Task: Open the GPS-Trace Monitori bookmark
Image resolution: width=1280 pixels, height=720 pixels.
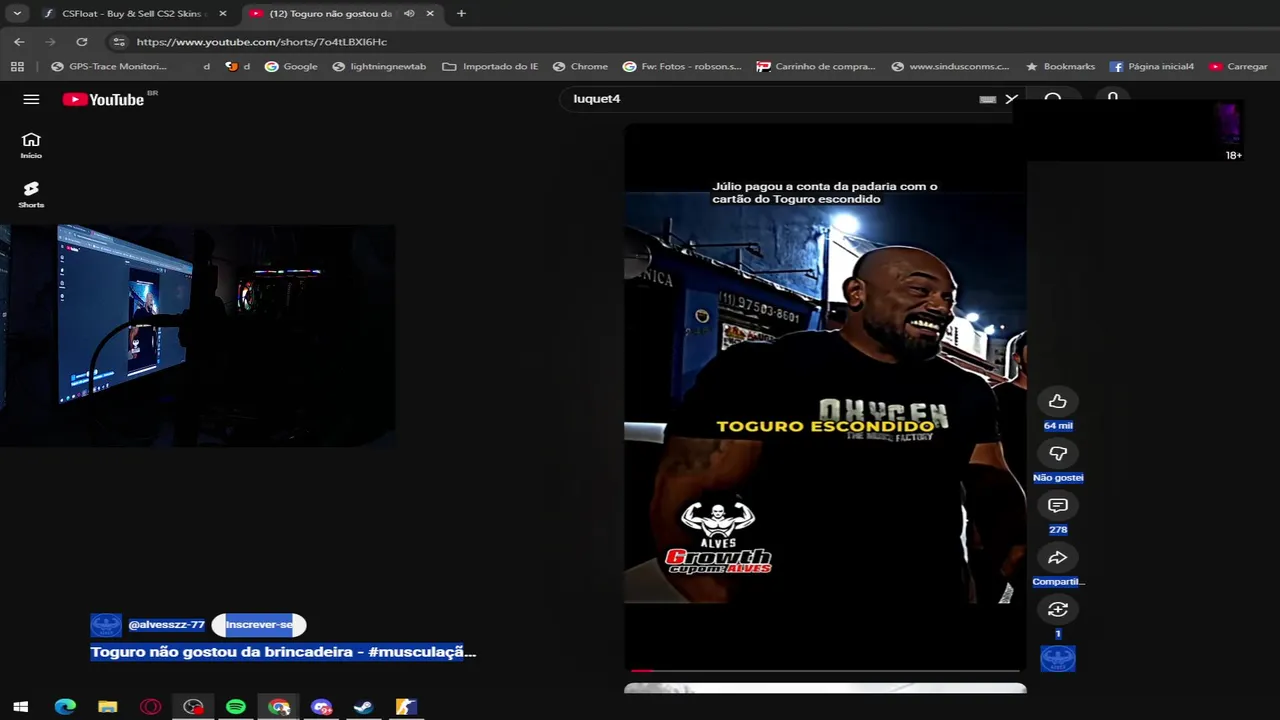Action: point(109,67)
